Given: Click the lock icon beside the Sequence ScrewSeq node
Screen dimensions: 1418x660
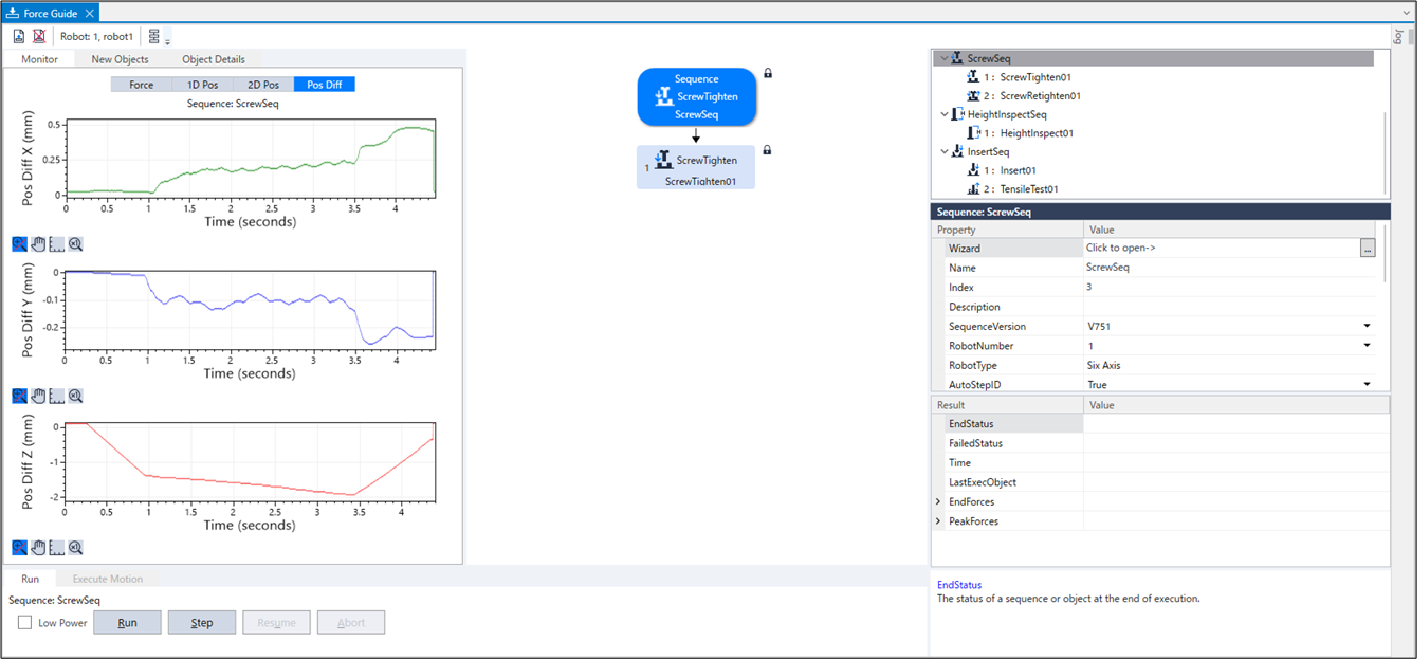Looking at the screenshot, I should pyautogui.click(x=768, y=73).
